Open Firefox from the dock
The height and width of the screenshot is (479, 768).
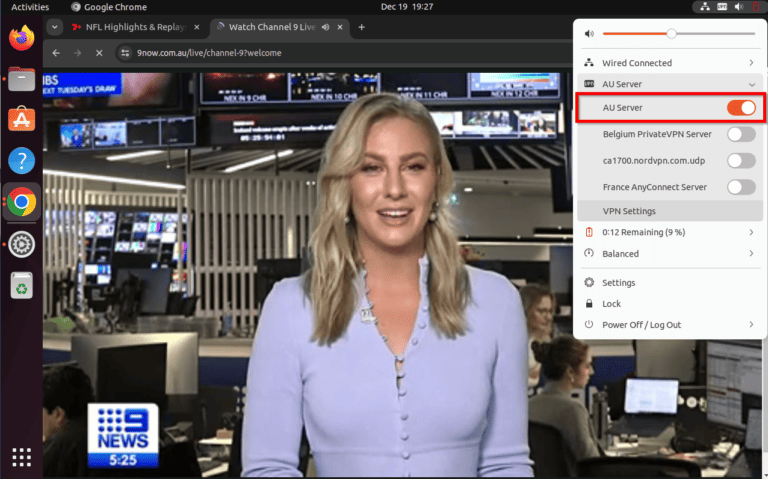(x=21, y=38)
